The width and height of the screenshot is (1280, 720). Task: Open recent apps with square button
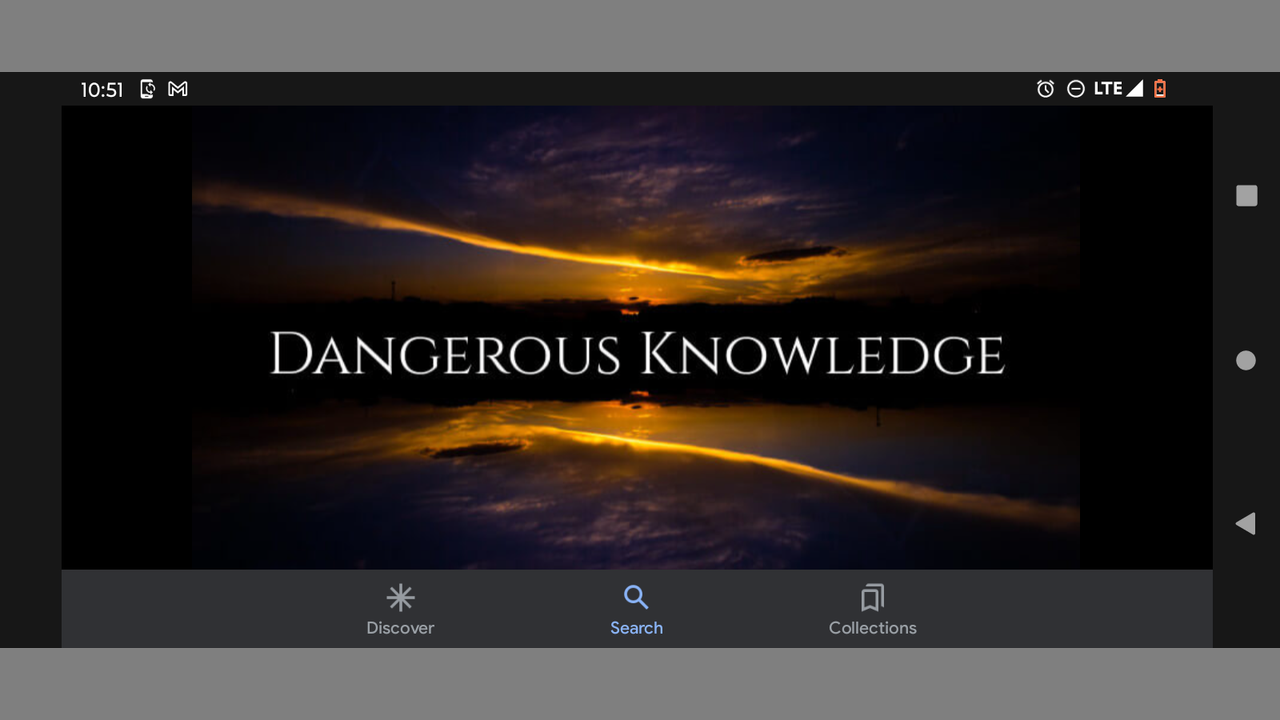1246,196
